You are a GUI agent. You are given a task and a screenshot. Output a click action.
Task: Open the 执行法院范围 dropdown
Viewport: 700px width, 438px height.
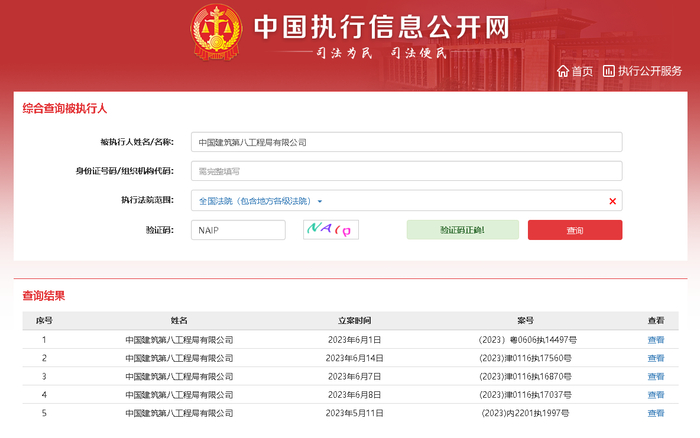tap(260, 201)
